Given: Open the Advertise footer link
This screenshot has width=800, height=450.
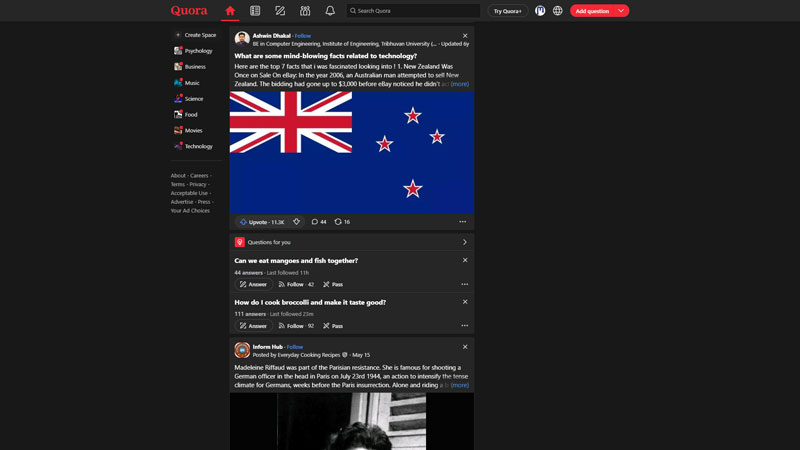Looking at the screenshot, I should 182,202.
